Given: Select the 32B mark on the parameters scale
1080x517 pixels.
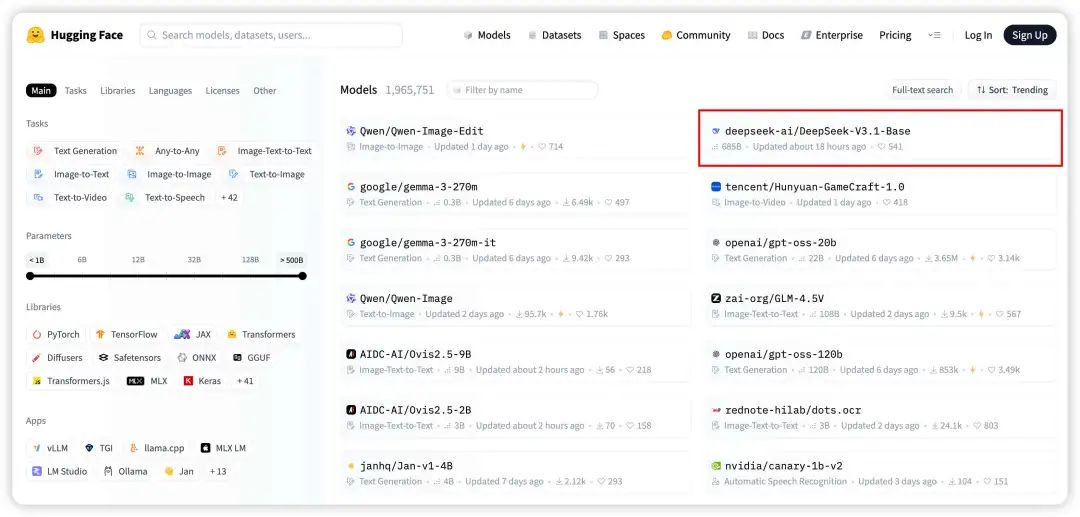Looking at the screenshot, I should tap(194, 260).
